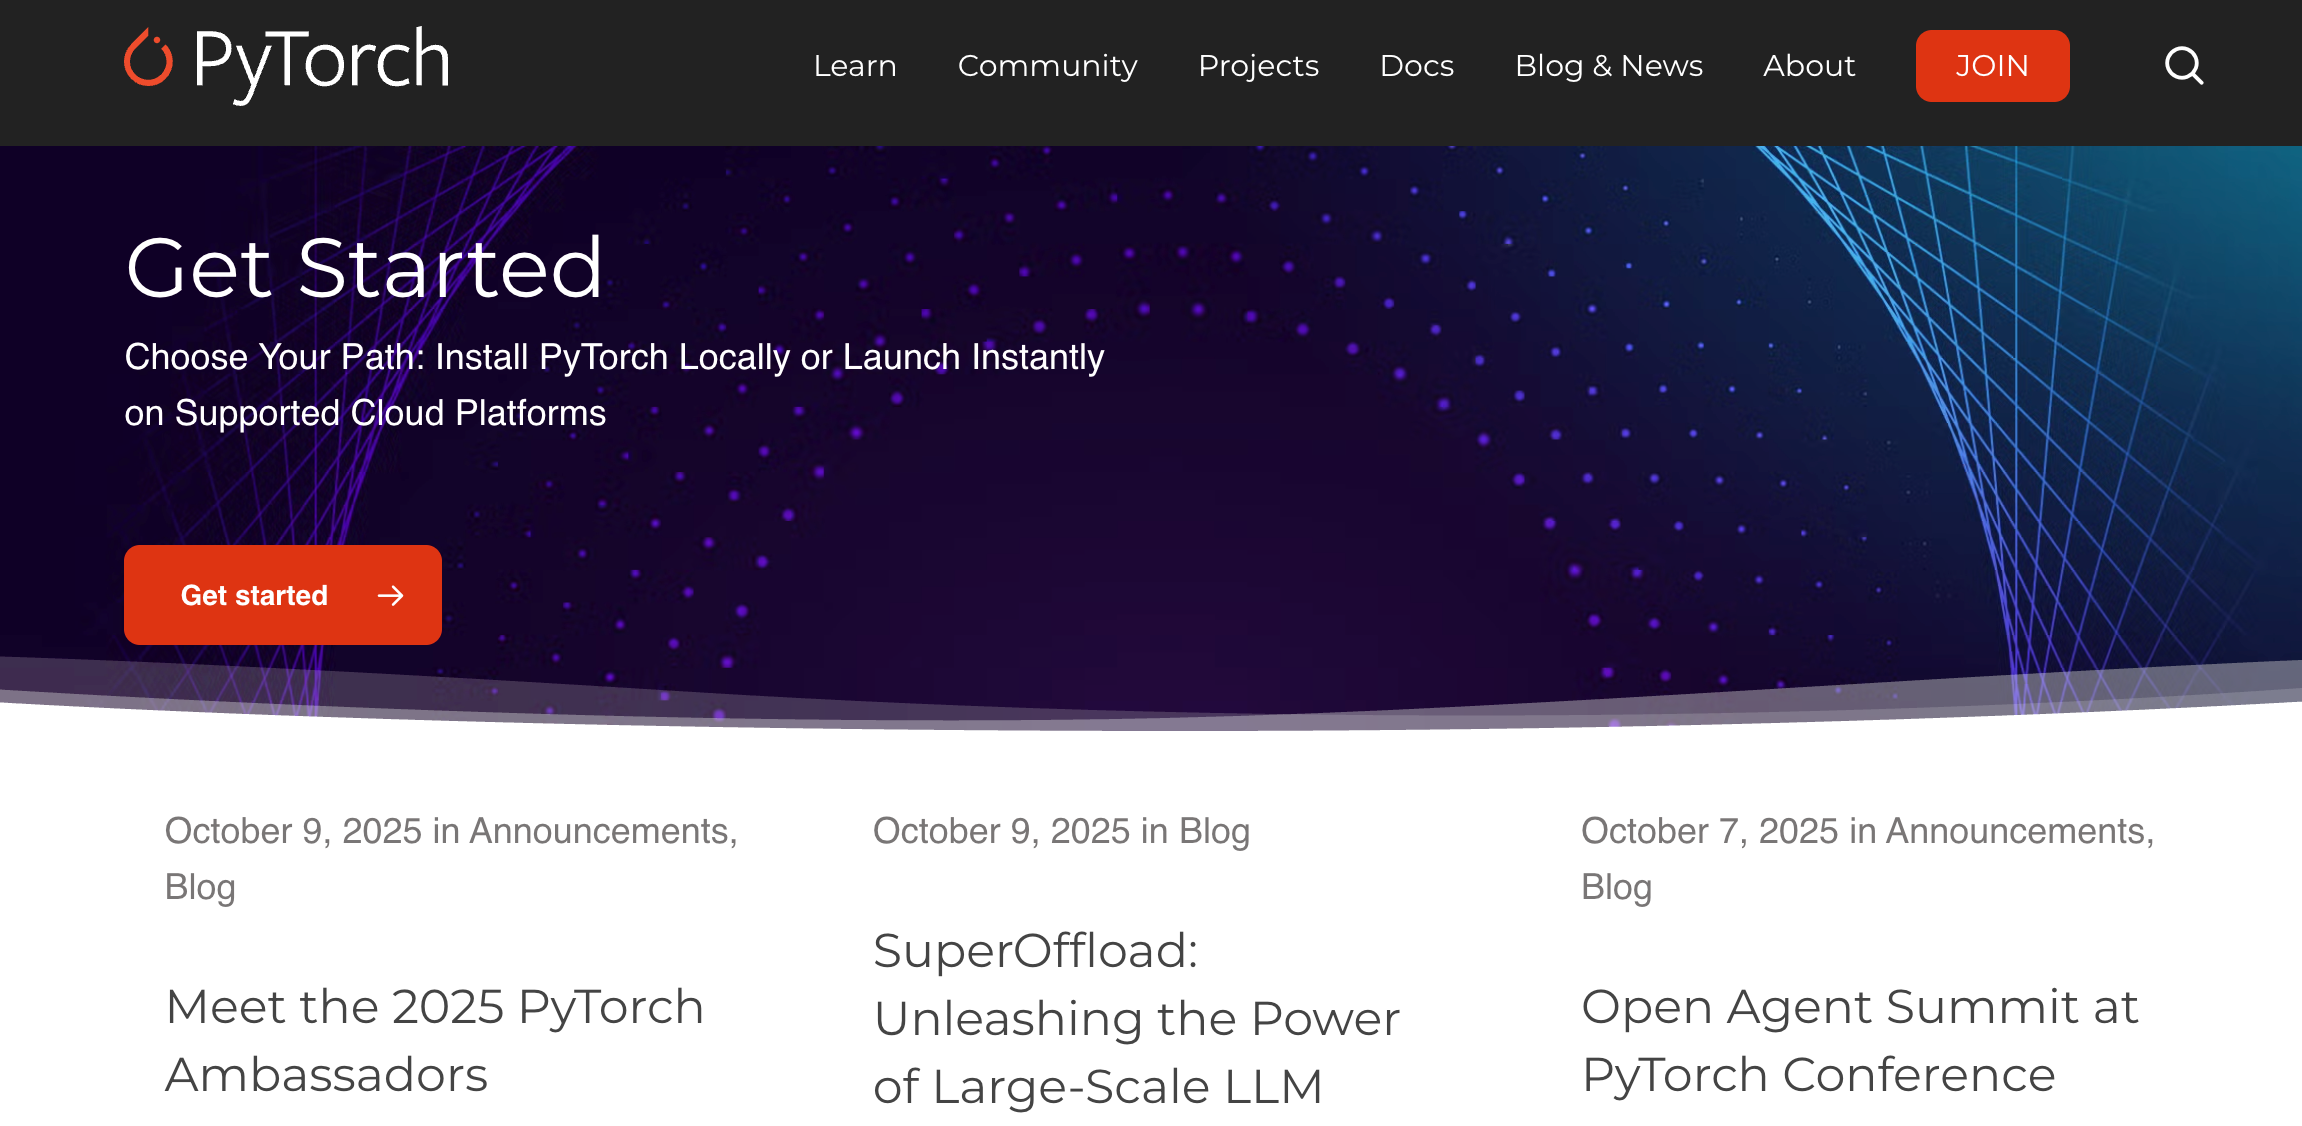
Task: Click Blog category under October 7 post
Action: tap(1616, 887)
